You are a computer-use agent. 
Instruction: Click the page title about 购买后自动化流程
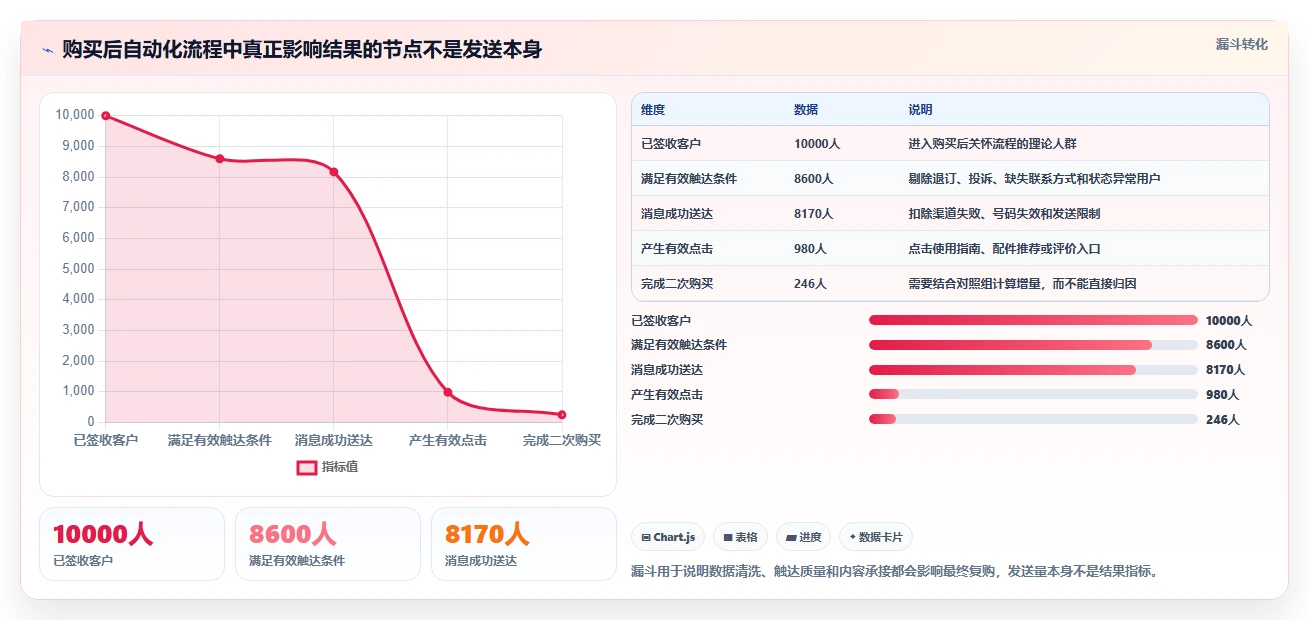[x=302, y=50]
